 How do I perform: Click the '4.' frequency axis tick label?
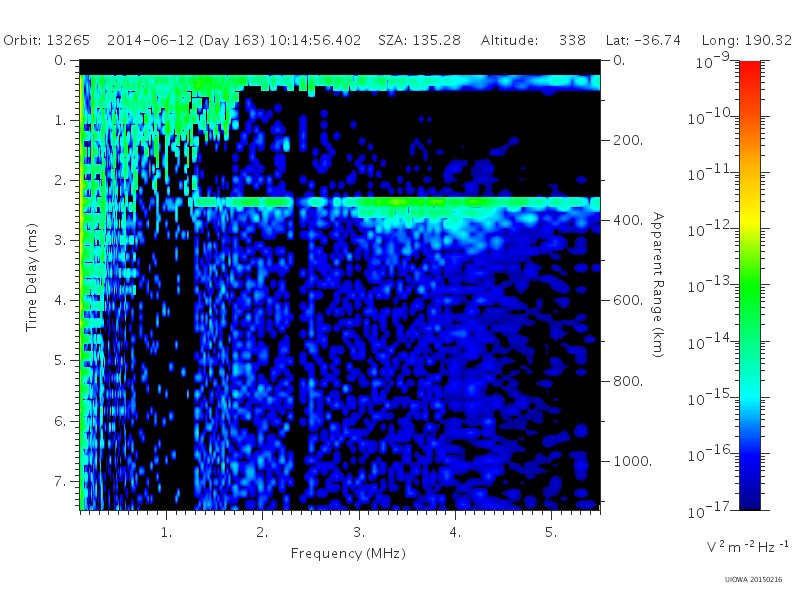(x=455, y=533)
